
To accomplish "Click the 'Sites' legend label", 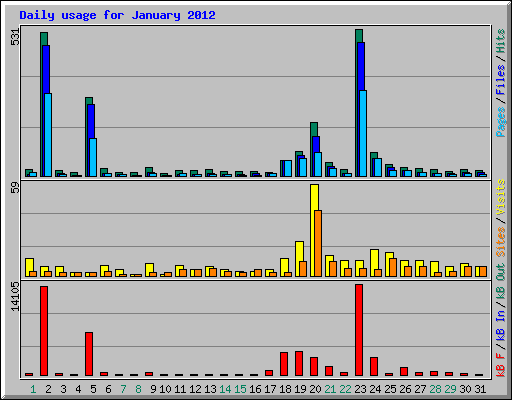I will (x=501, y=242).
